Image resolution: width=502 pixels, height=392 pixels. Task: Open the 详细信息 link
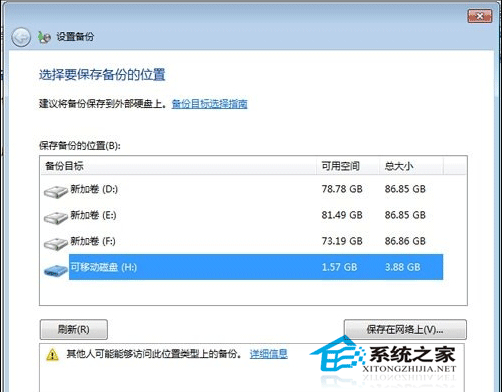[269, 354]
